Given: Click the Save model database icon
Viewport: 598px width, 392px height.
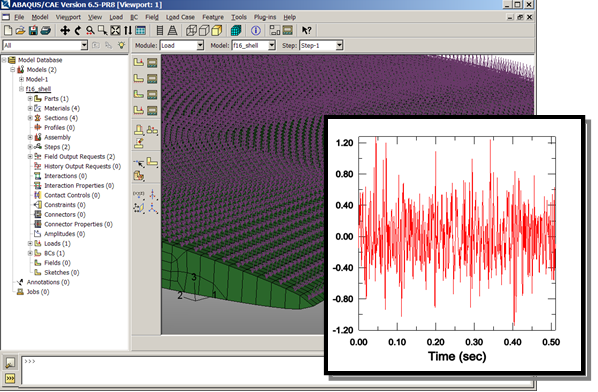Looking at the screenshot, I should tap(33, 30).
